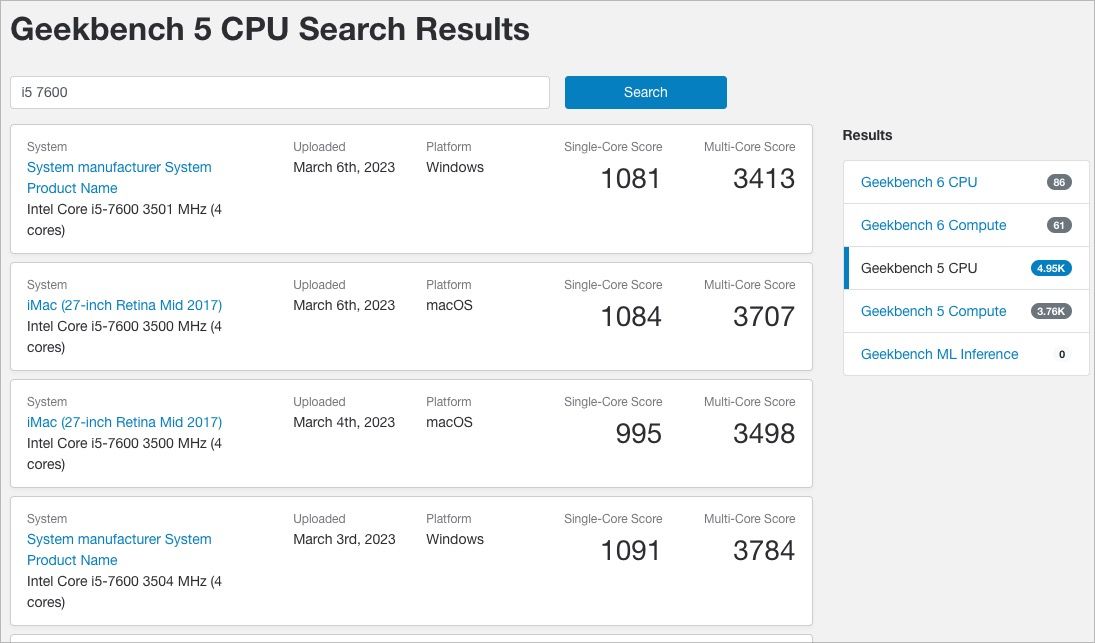Switch to Geekbench 6 CPU results
1095x643 pixels.
tap(918, 182)
